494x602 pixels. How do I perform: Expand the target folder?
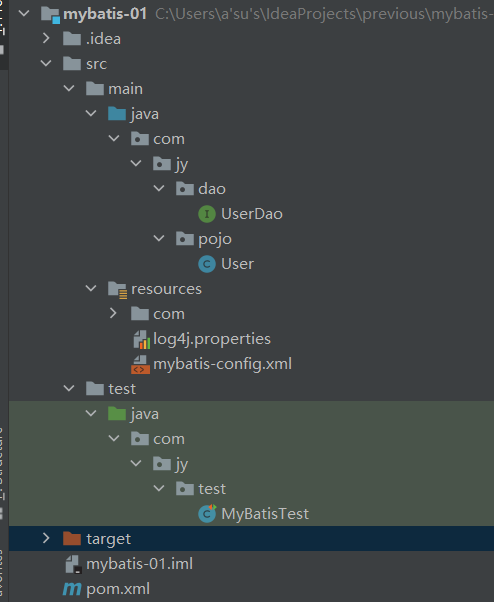tap(46, 538)
